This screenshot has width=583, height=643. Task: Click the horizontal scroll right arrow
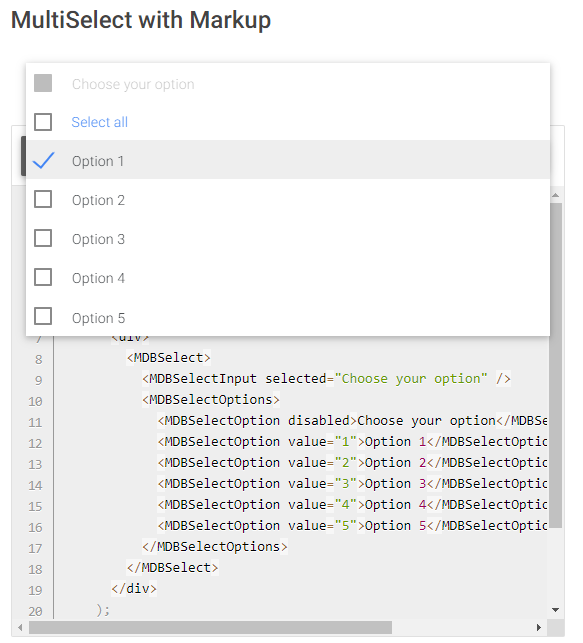coord(539,627)
